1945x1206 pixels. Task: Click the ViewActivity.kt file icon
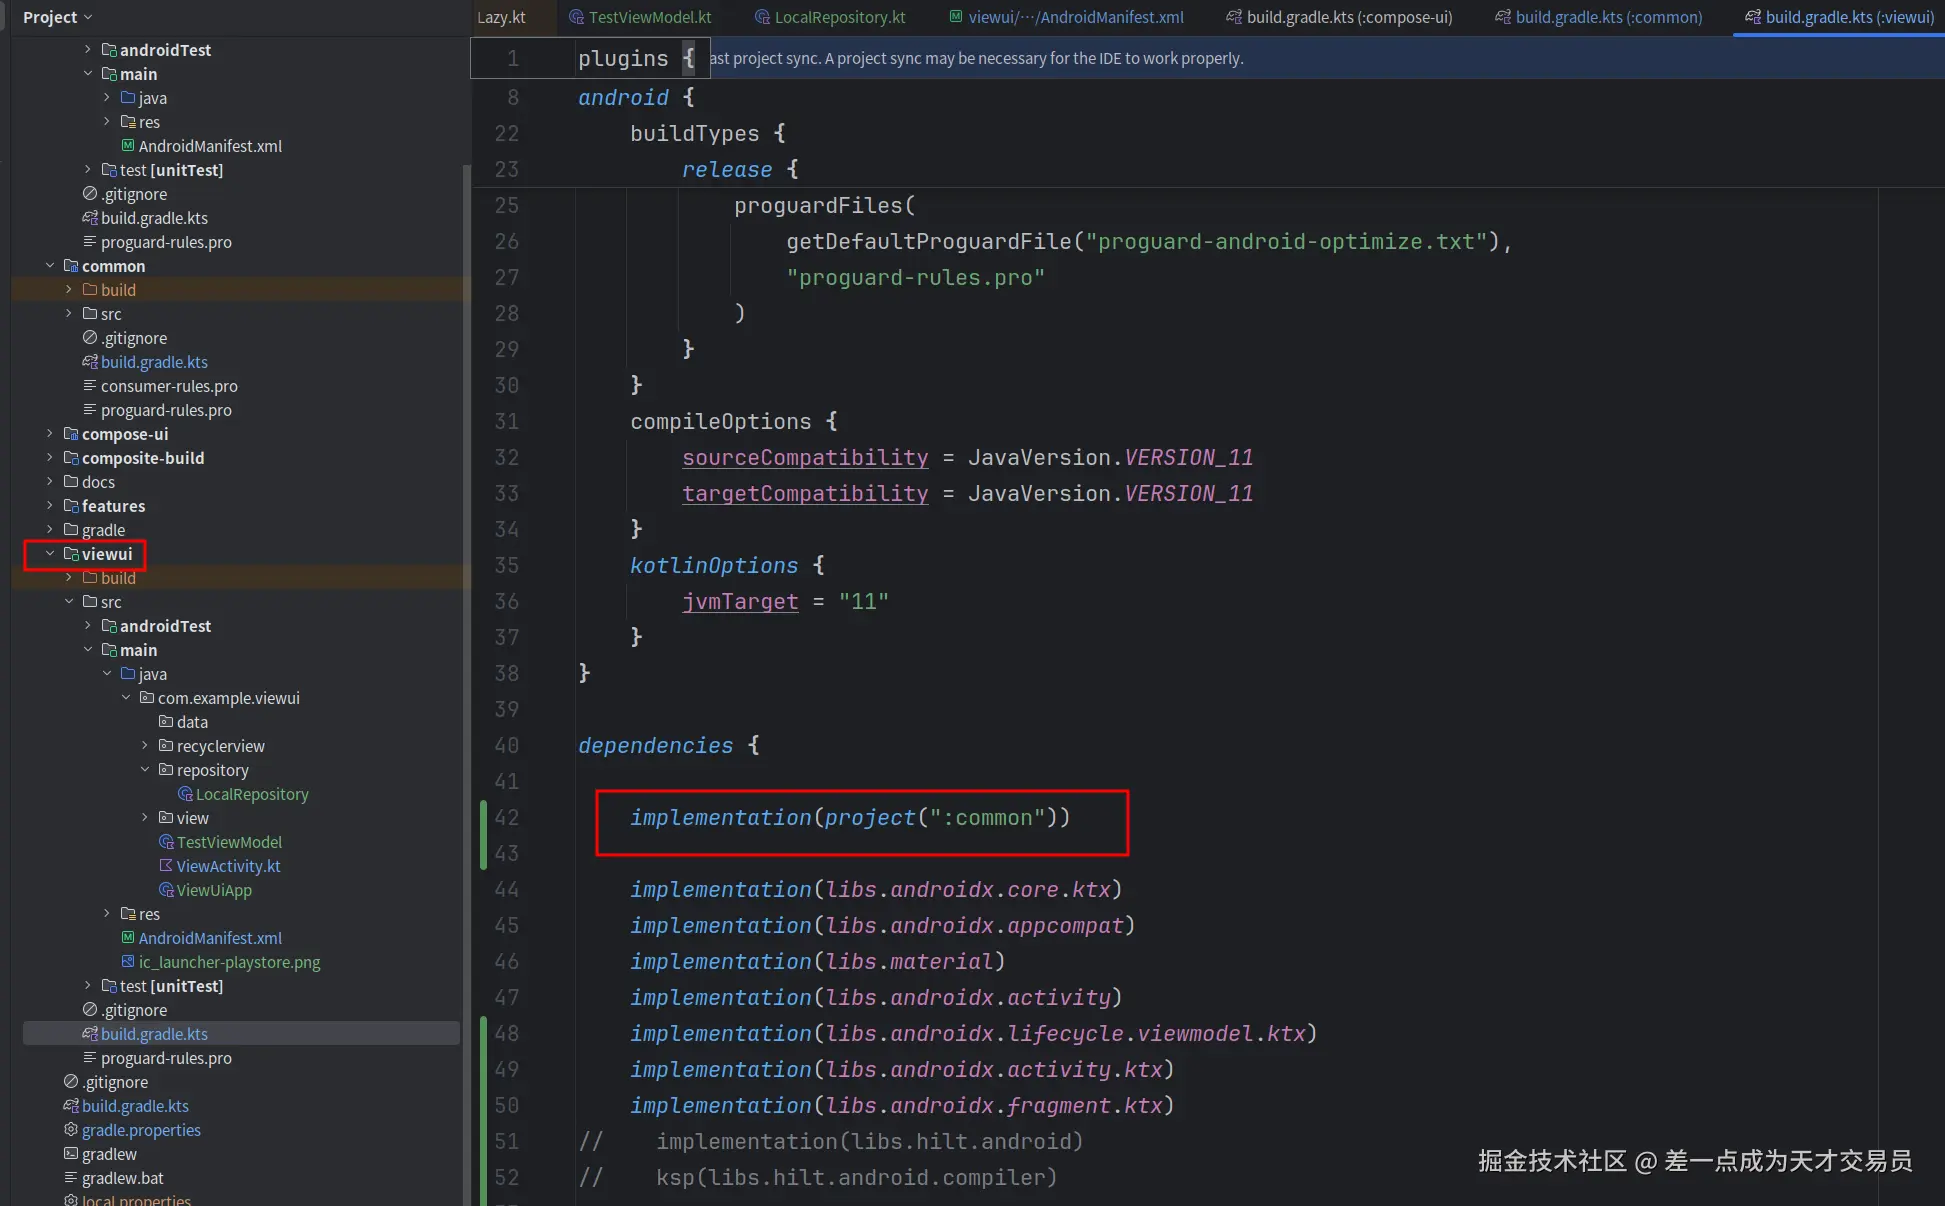[x=166, y=866]
